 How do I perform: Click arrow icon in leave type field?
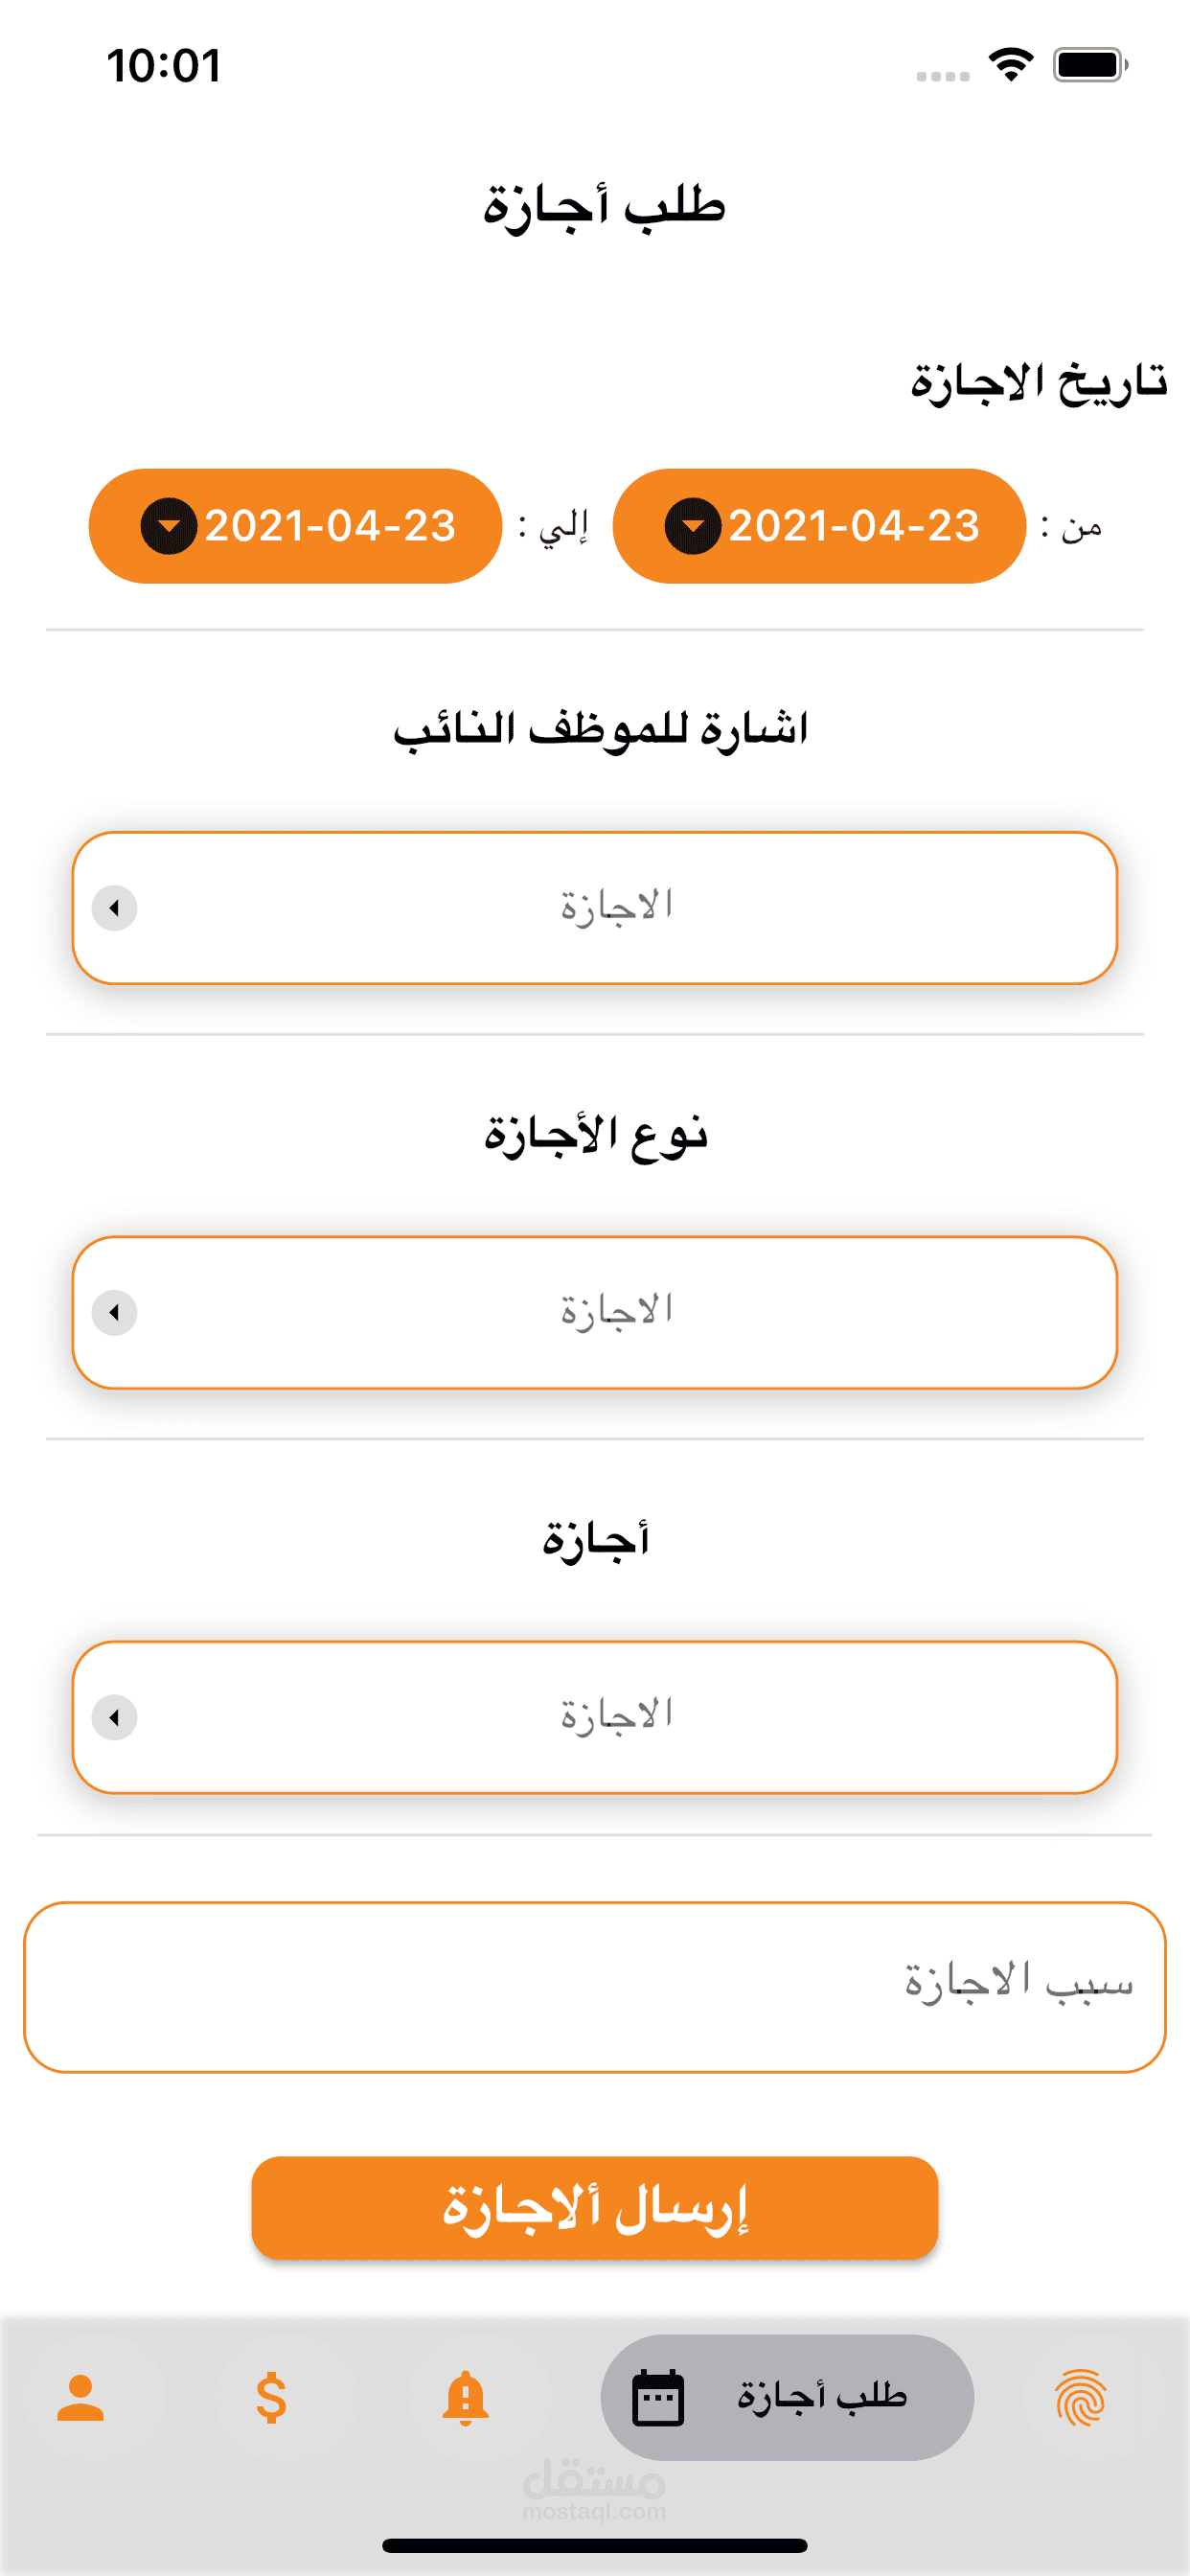click(x=114, y=1313)
